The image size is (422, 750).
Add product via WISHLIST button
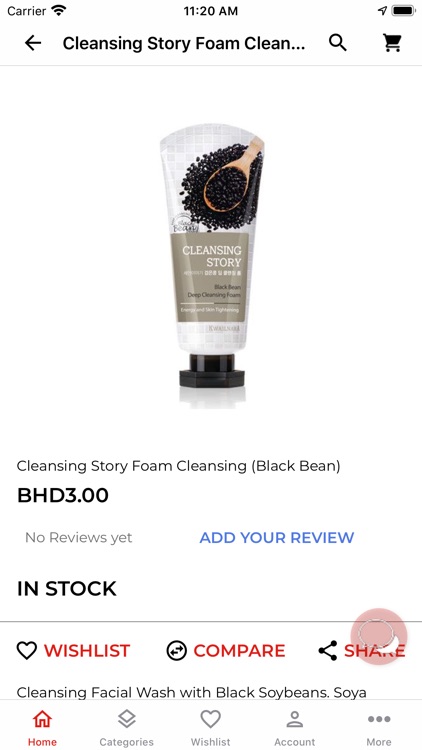pos(73,651)
